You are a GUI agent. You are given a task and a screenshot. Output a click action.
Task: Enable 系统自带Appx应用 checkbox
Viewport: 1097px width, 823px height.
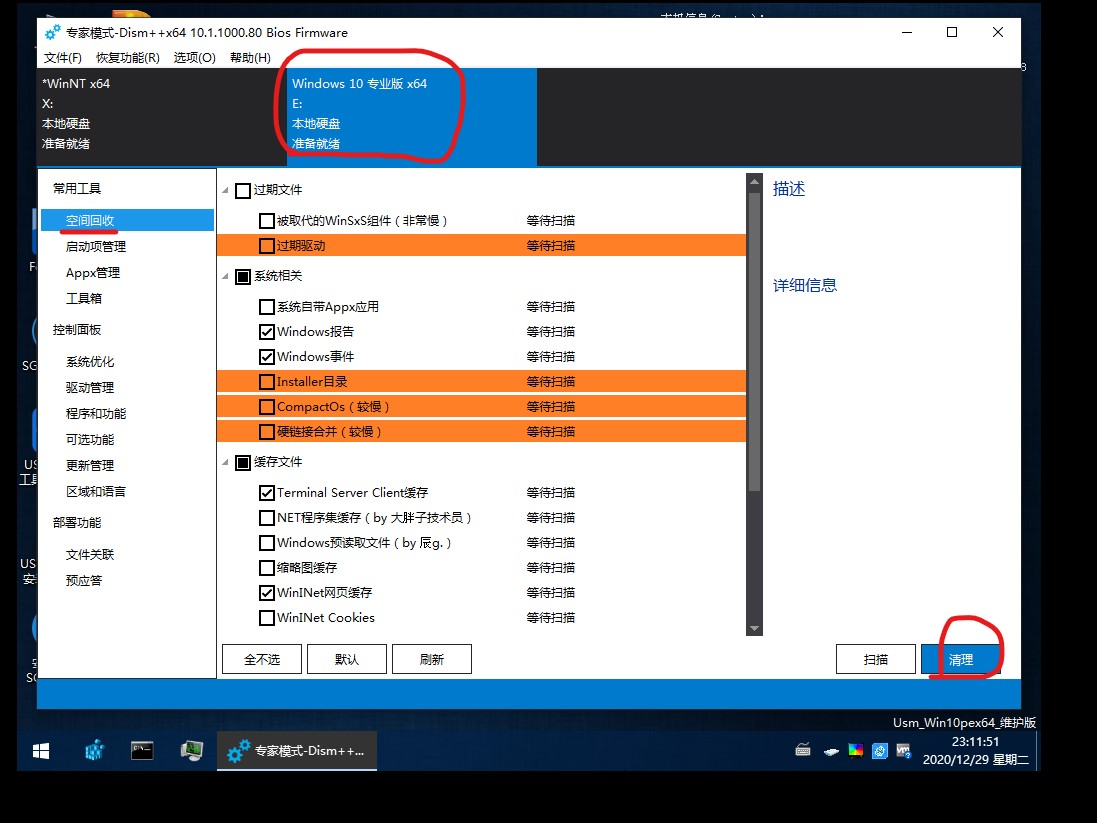click(267, 307)
